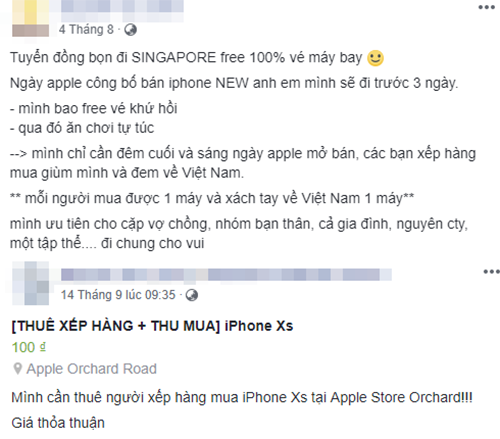Click the 'mỗi người mua được 1 máy' line

(x=212, y=199)
